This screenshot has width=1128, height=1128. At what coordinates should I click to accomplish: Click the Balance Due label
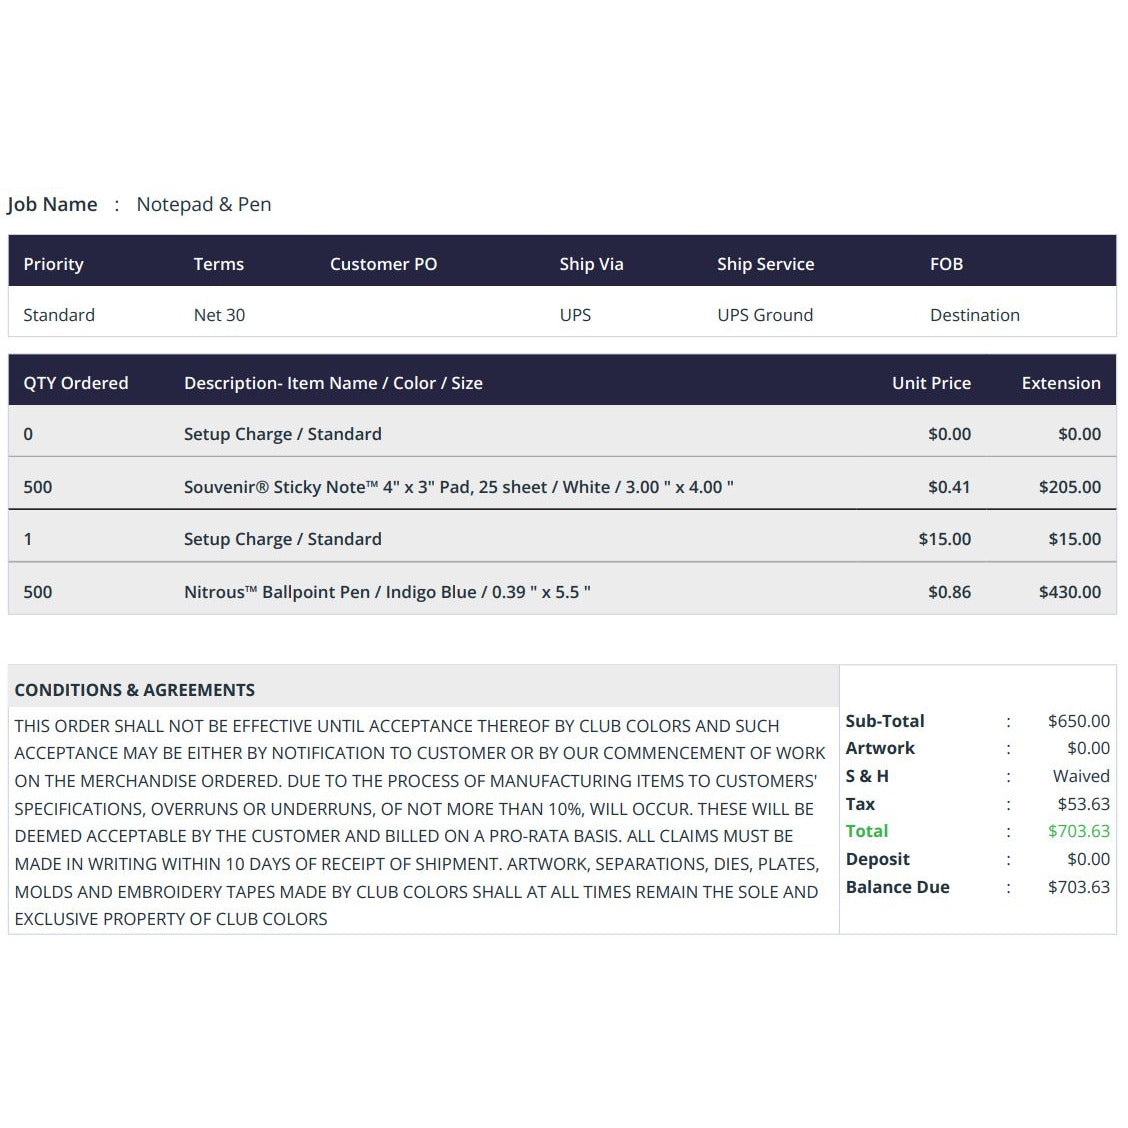point(897,887)
